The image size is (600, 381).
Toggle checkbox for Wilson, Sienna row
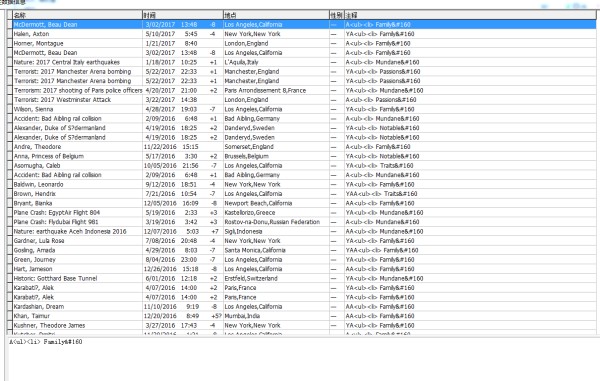10,109
